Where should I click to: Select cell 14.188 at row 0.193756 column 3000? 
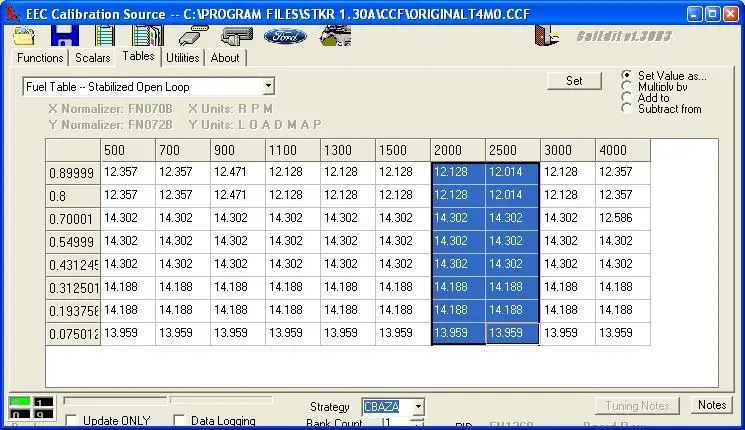coord(568,310)
